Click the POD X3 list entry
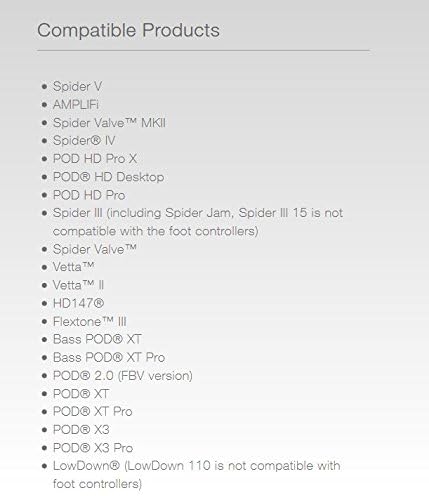 point(81,430)
